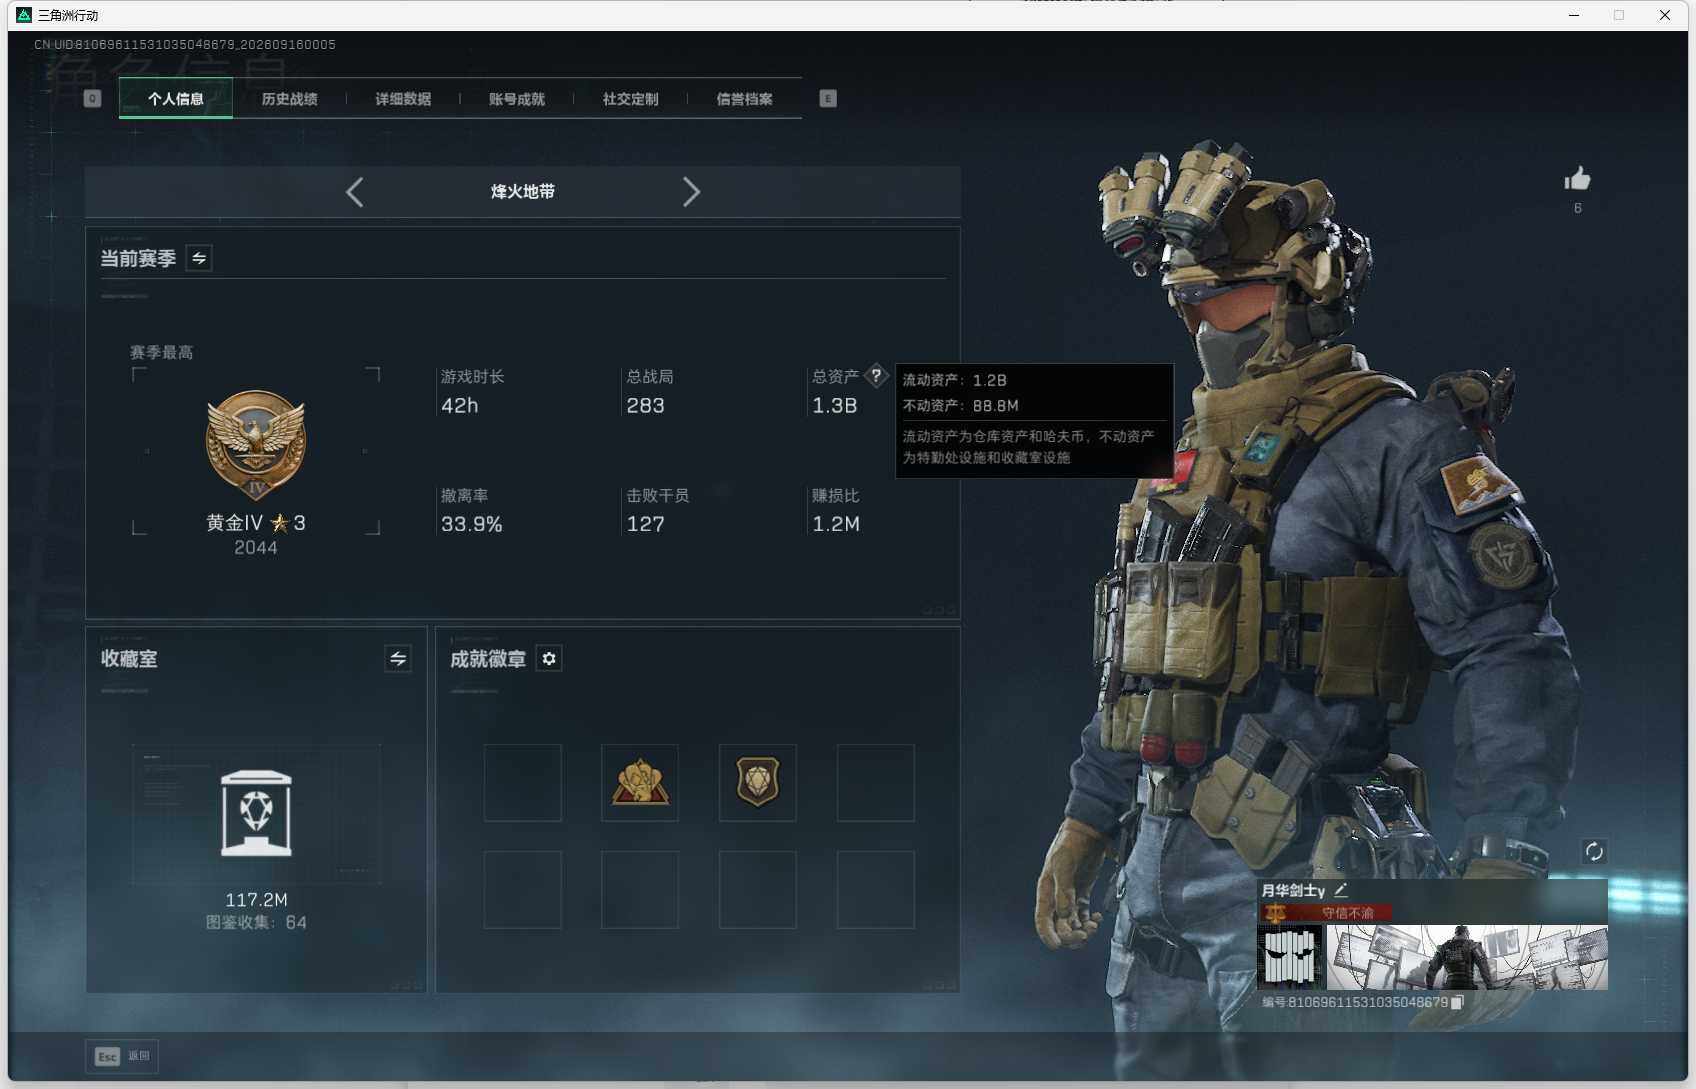Click the player card banner image
The height and width of the screenshot is (1089, 1696).
coord(1467,957)
